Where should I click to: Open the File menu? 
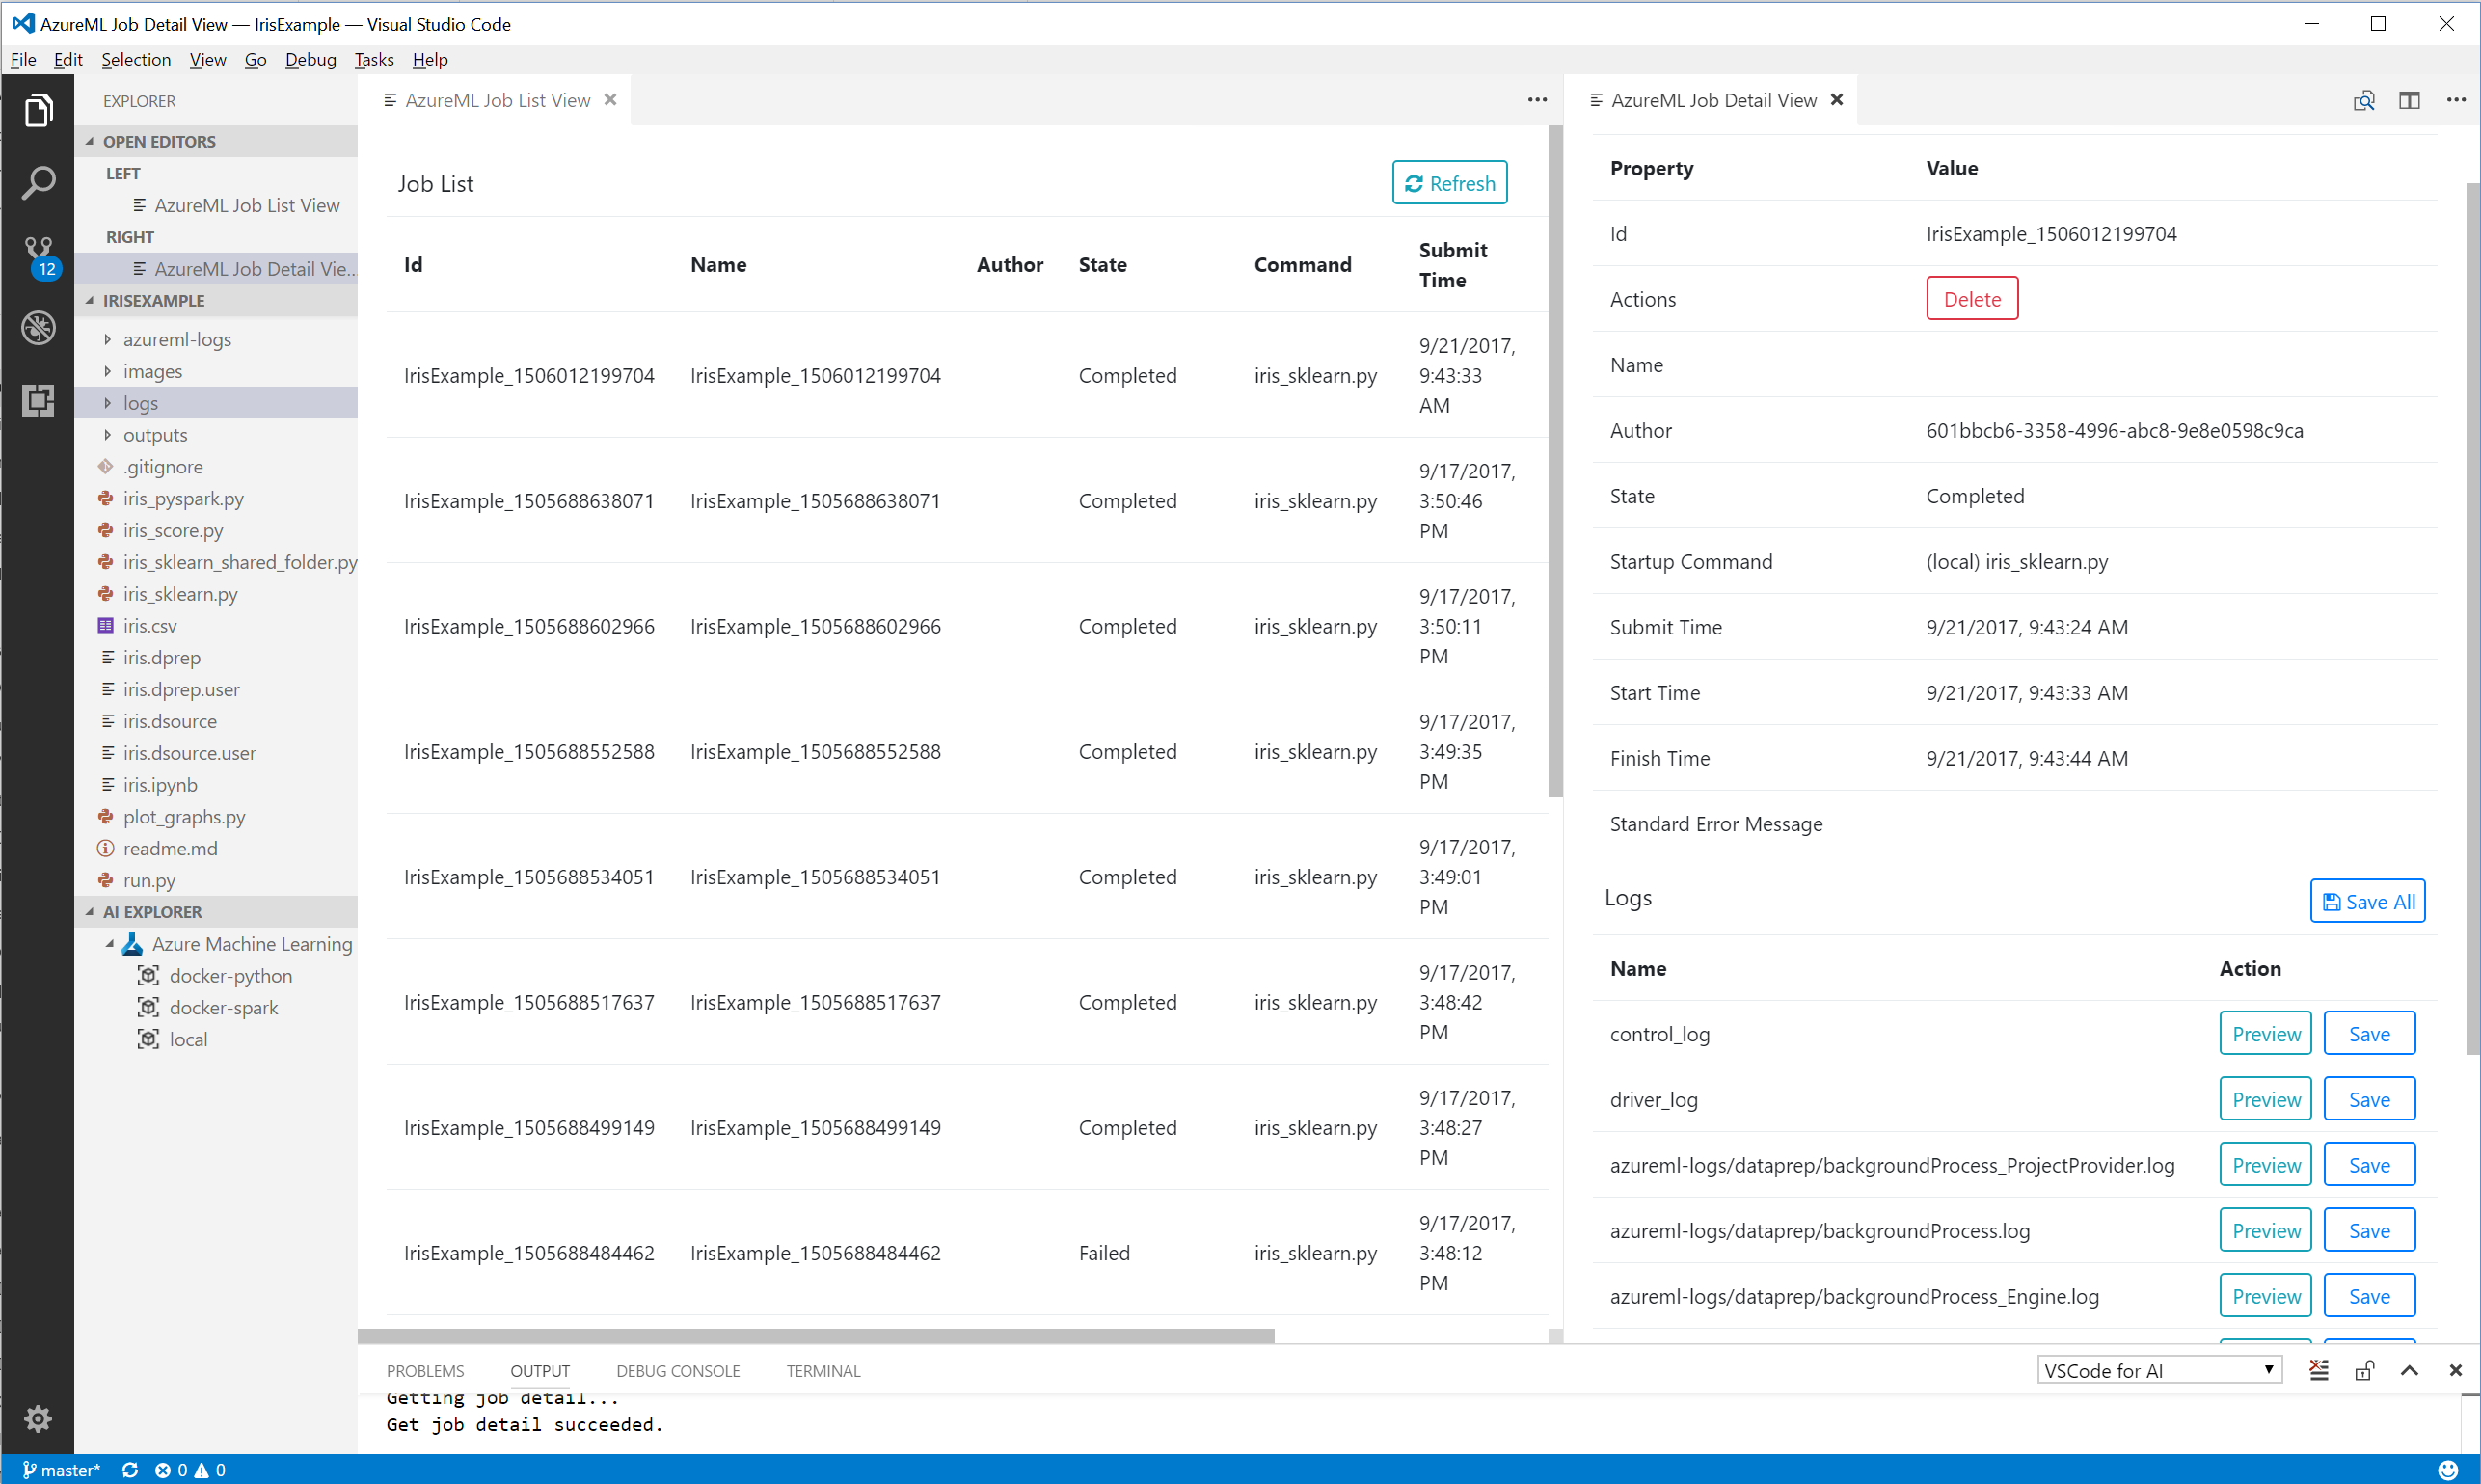(x=23, y=59)
